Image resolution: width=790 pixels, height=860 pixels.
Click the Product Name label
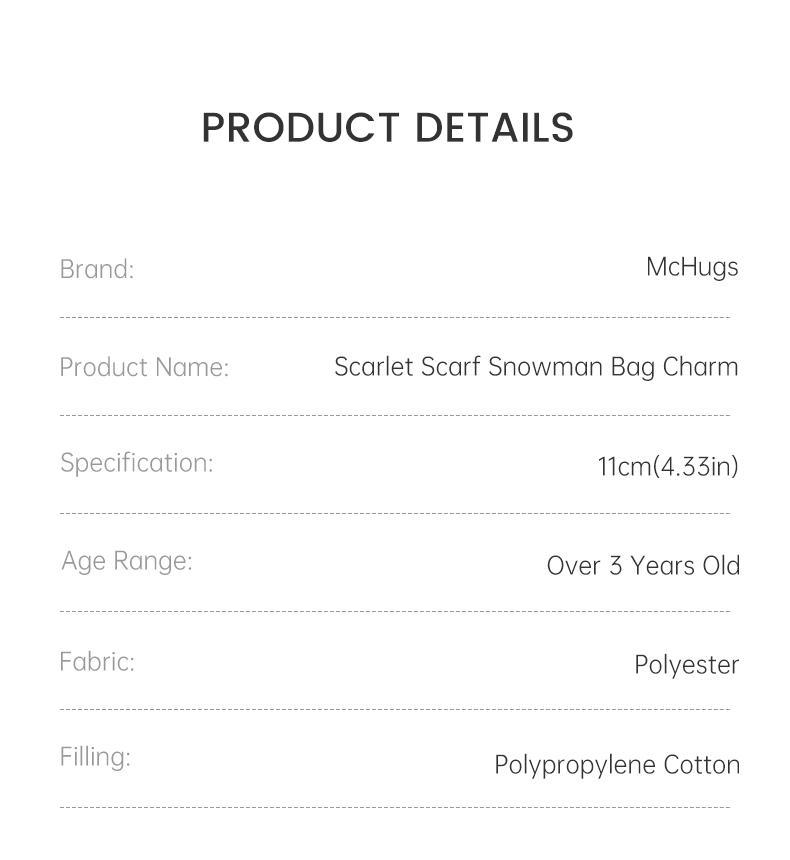(x=144, y=367)
